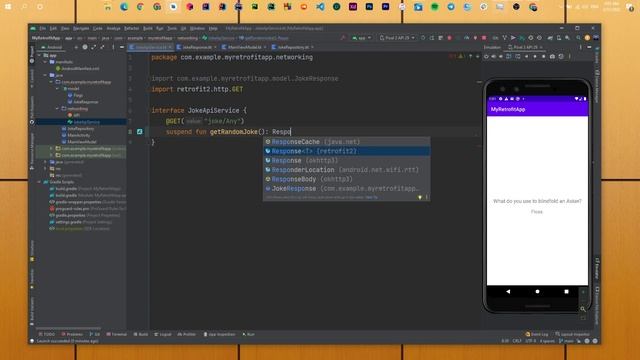Hide the Project panel with the minus icon
640x360 pixels.
[122, 47]
